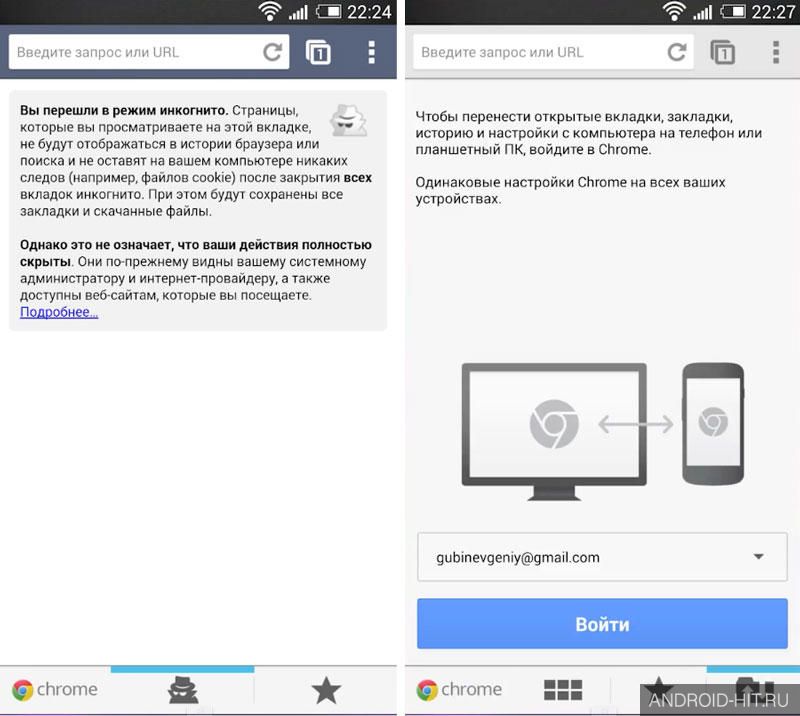Click the account dropdown arrow

pyautogui.click(x=759, y=557)
